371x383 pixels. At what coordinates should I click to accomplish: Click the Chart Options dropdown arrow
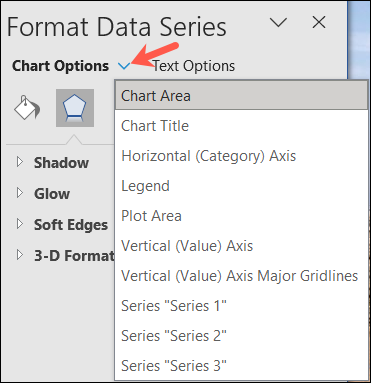[124, 66]
